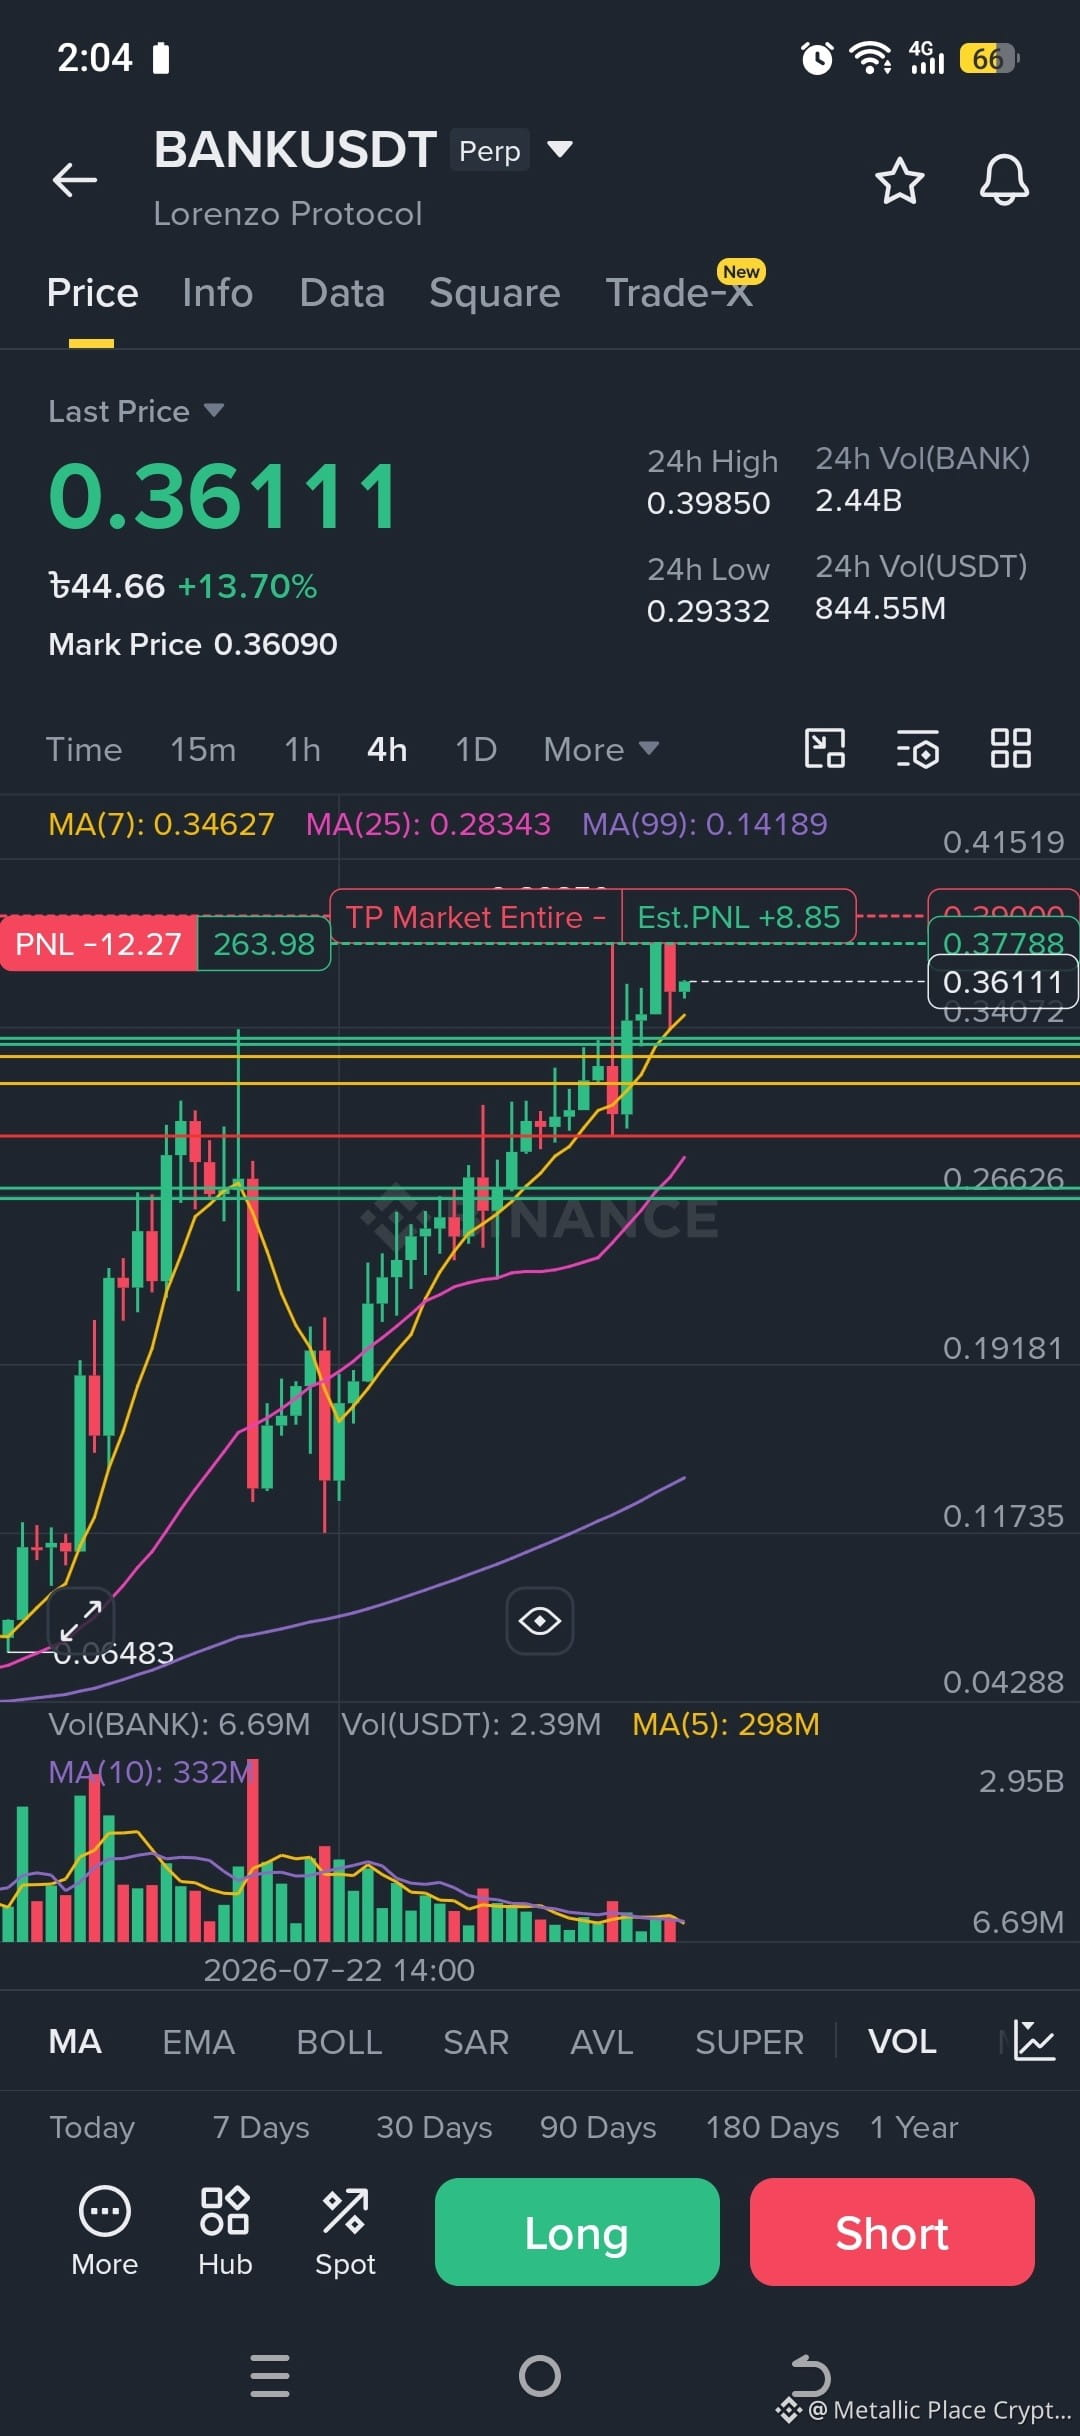Tap the Est.PNL +8.85 label

(739, 916)
